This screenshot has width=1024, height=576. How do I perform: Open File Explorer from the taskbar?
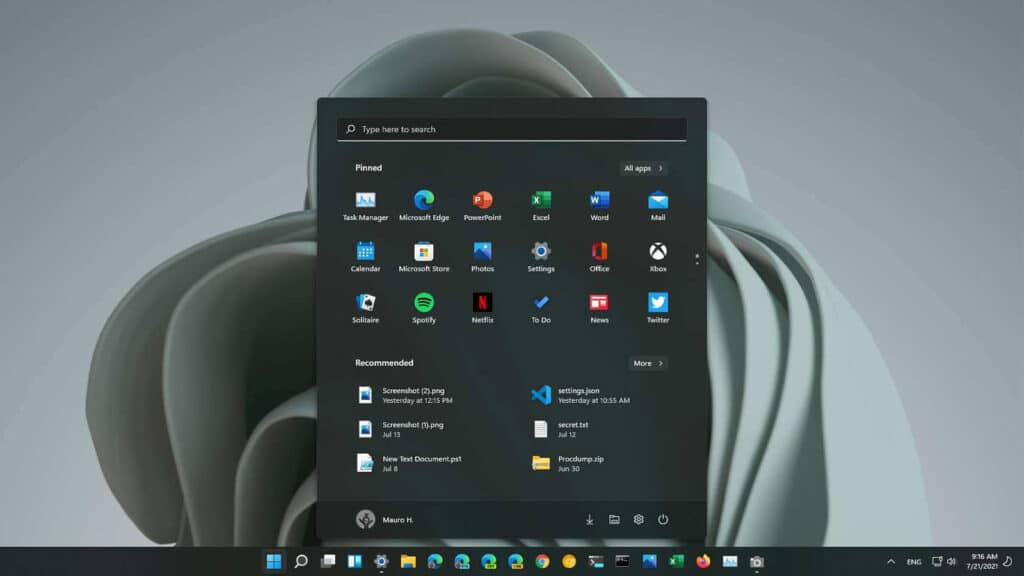click(x=408, y=561)
